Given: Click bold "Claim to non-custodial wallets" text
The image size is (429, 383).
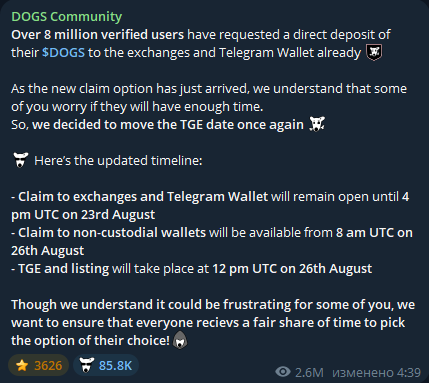Looking at the screenshot, I should pyautogui.click(x=112, y=233).
